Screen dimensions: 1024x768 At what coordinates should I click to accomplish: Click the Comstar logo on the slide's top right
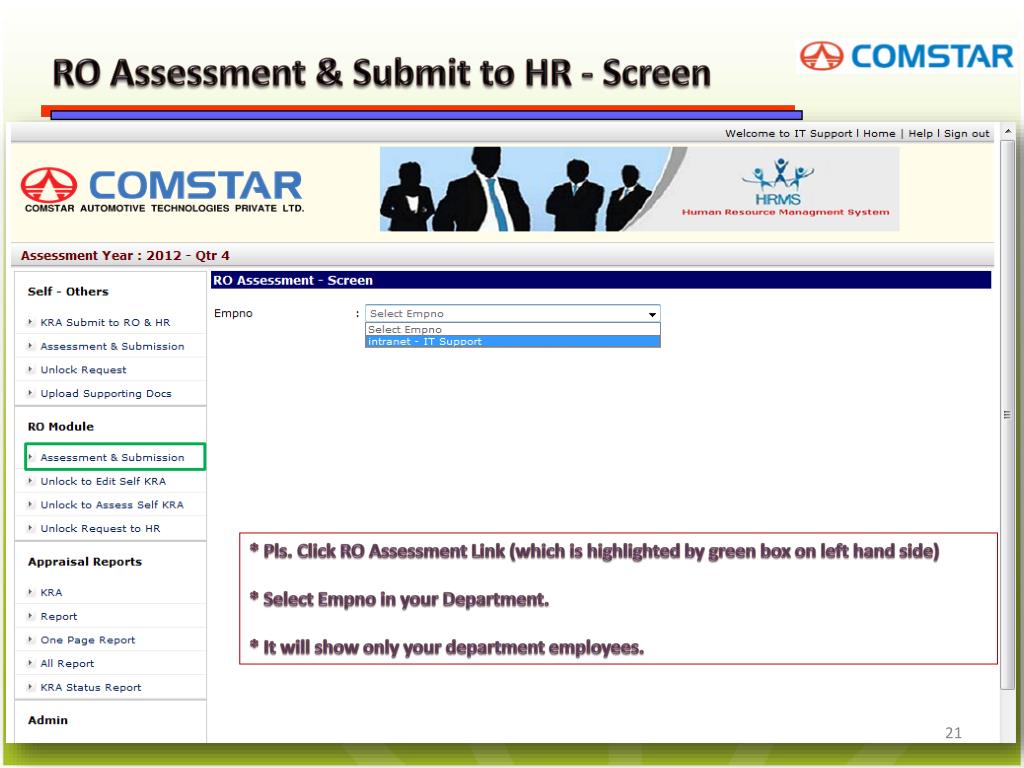tap(906, 56)
